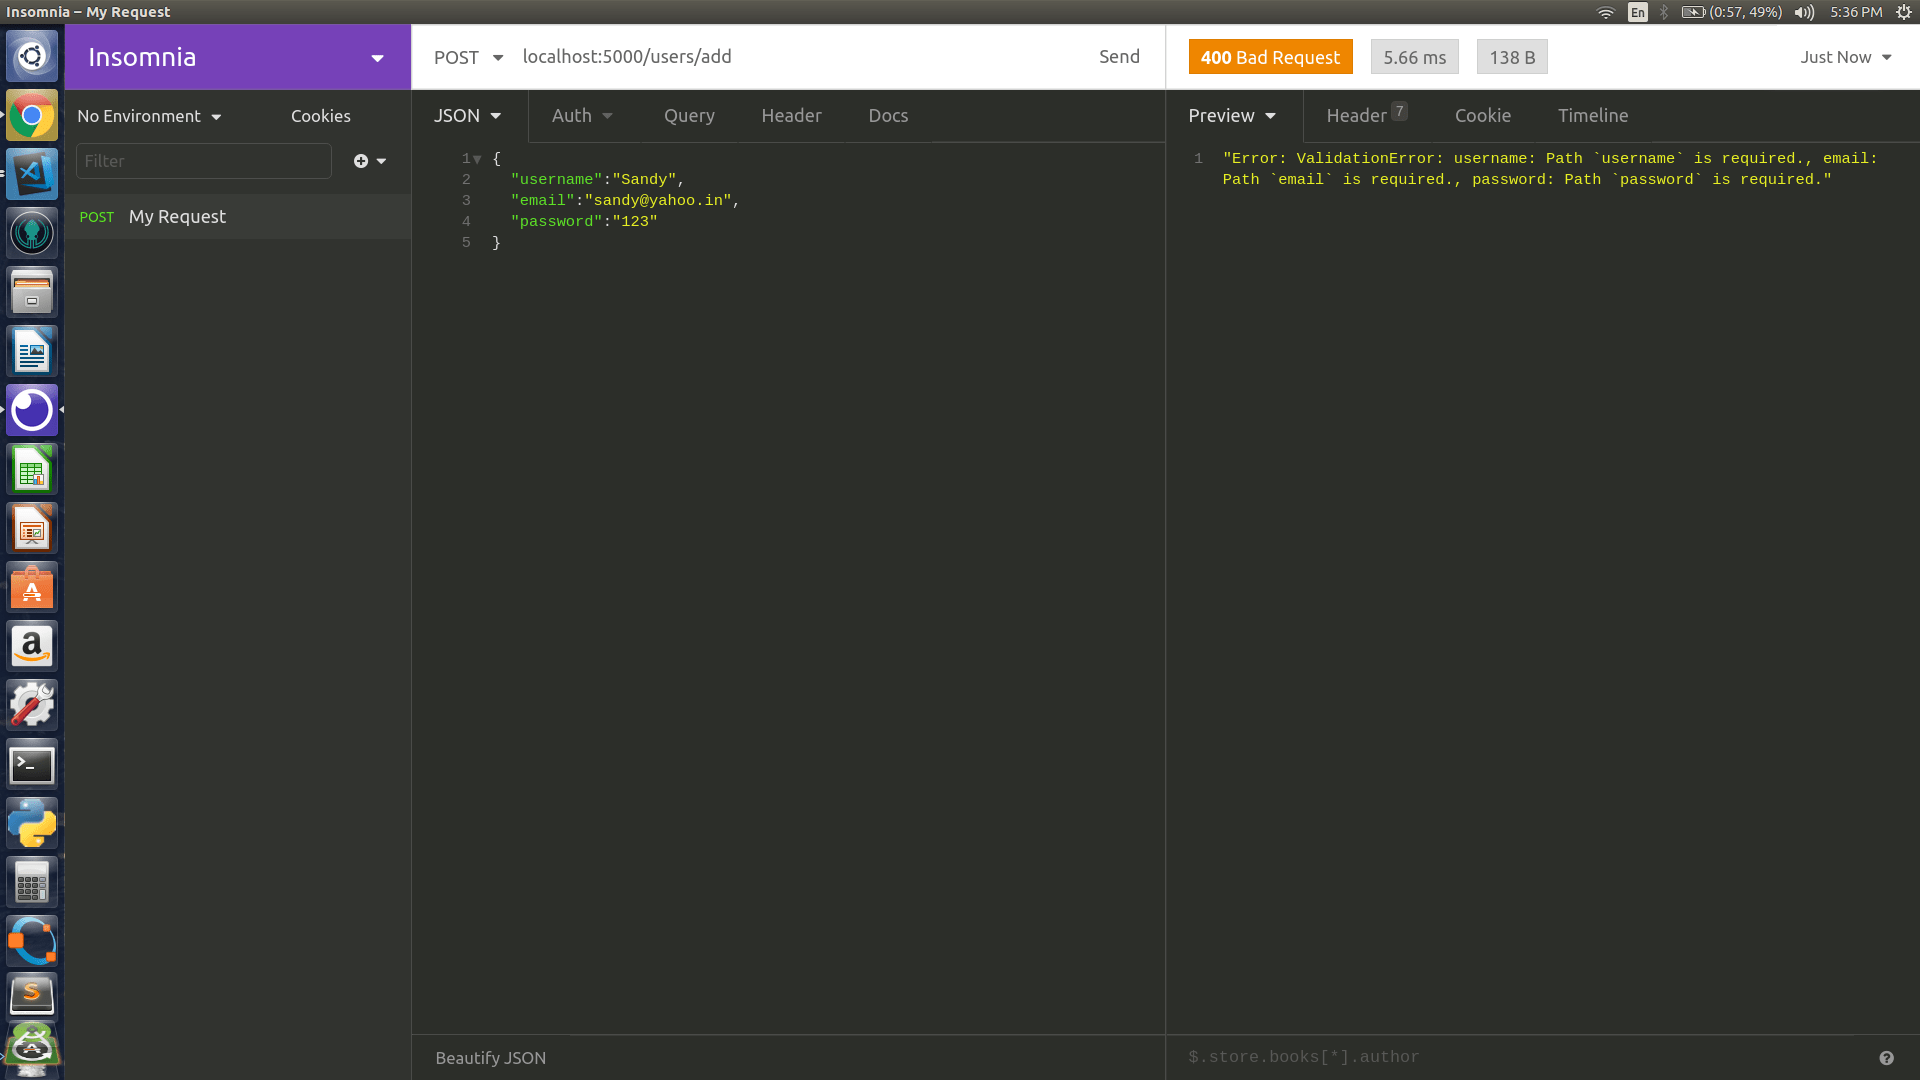Expand the No Environment dropdown
Image resolution: width=1920 pixels, height=1080 pixels.
pyautogui.click(x=148, y=116)
